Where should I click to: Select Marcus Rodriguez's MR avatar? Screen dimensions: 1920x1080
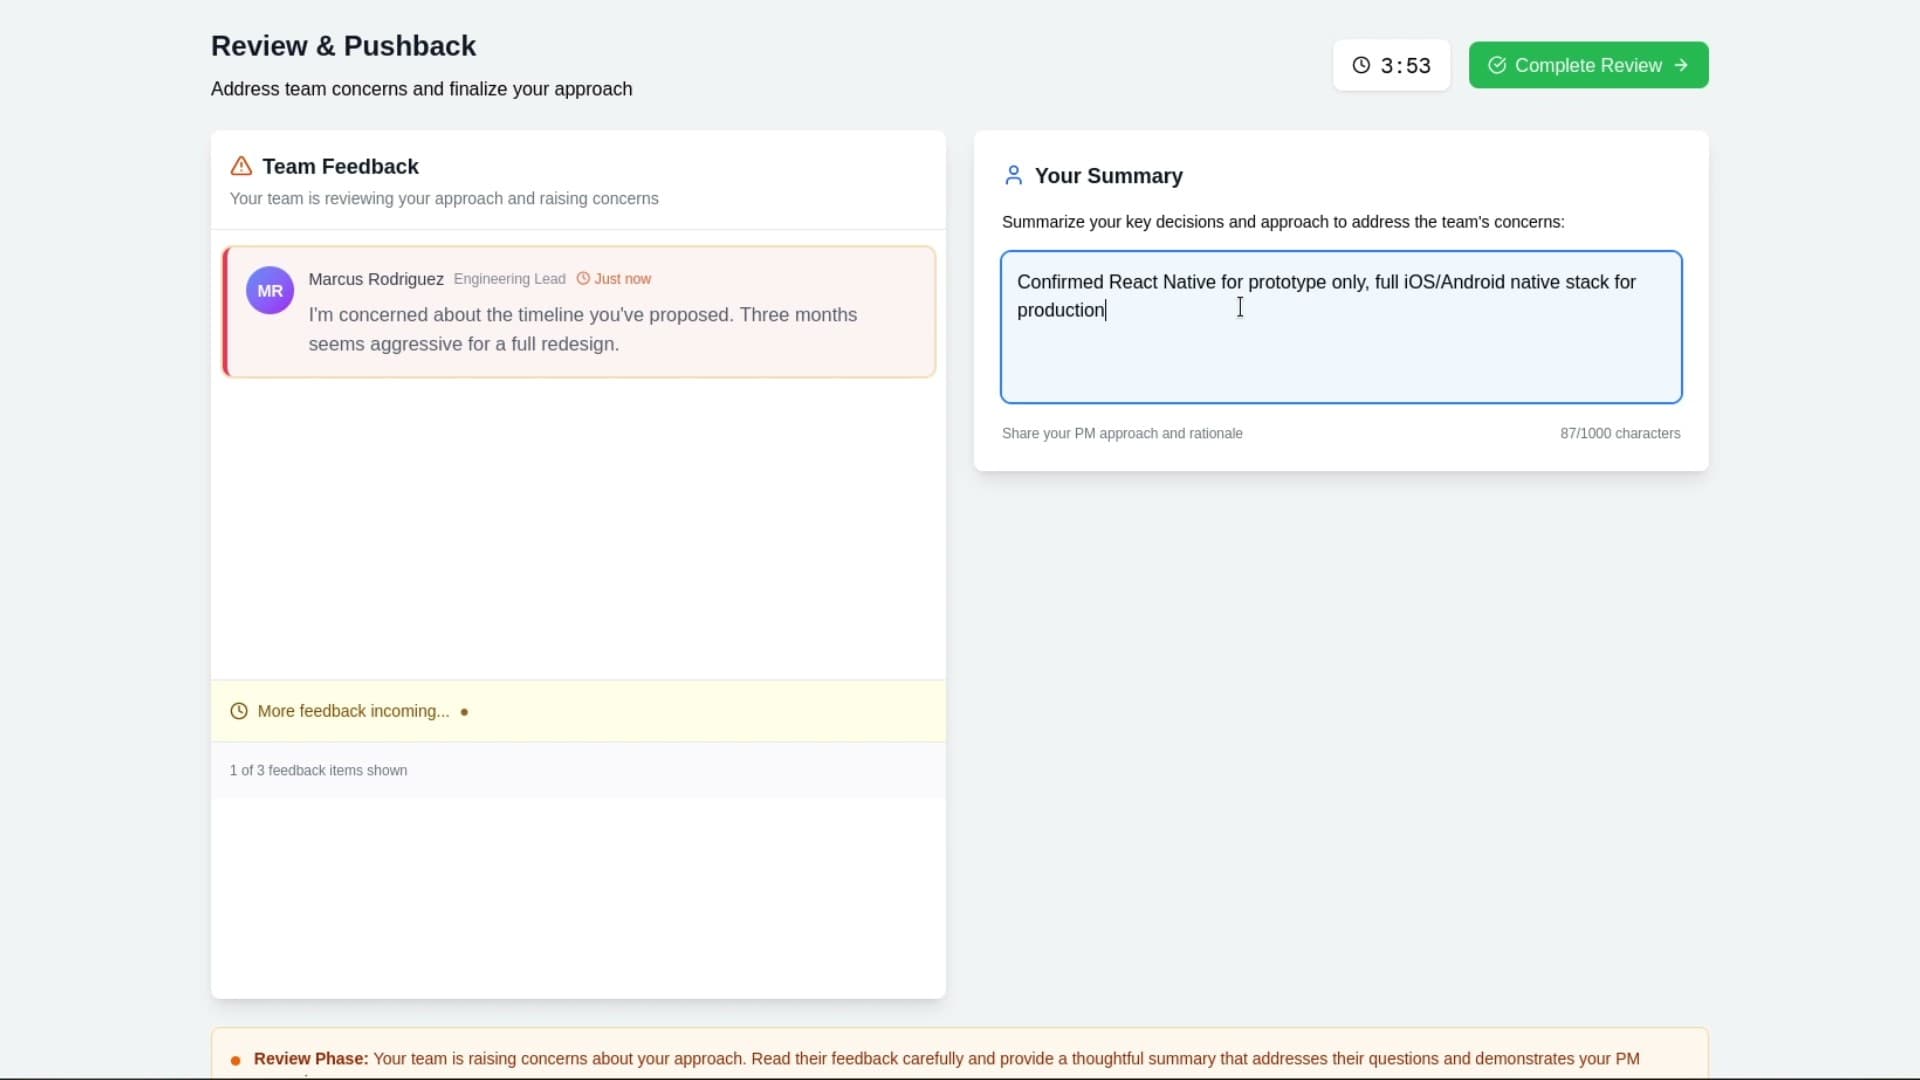click(269, 290)
